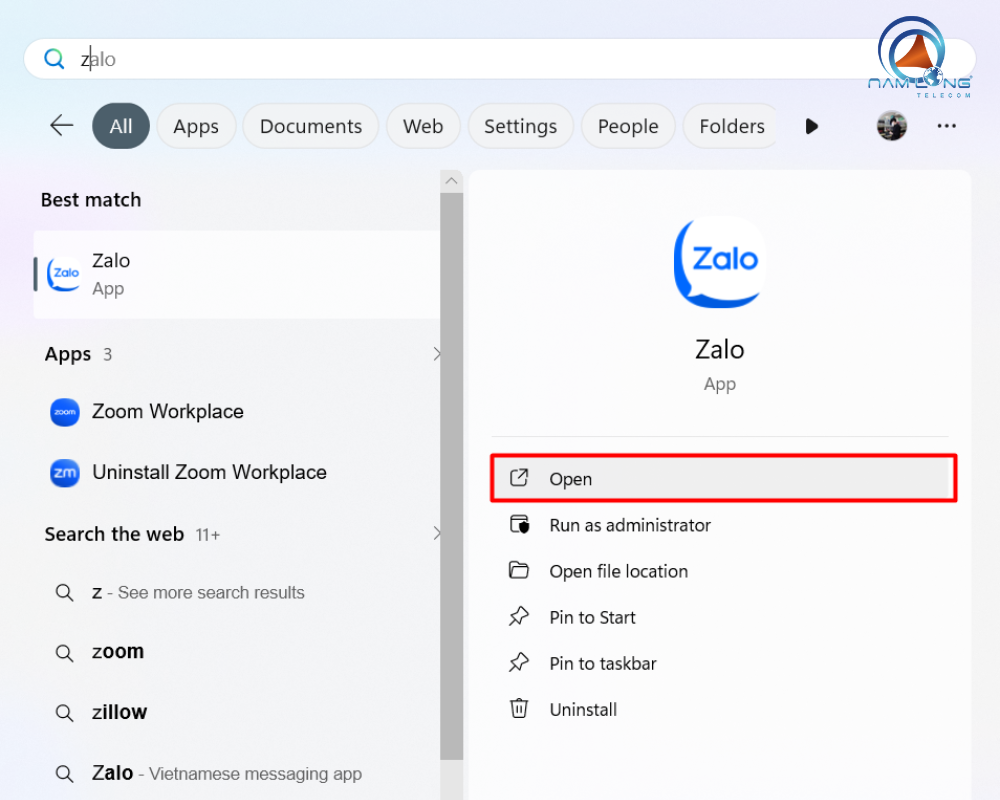Click the Pin to taskbar pin icon
This screenshot has width=1000, height=800.
(519, 662)
